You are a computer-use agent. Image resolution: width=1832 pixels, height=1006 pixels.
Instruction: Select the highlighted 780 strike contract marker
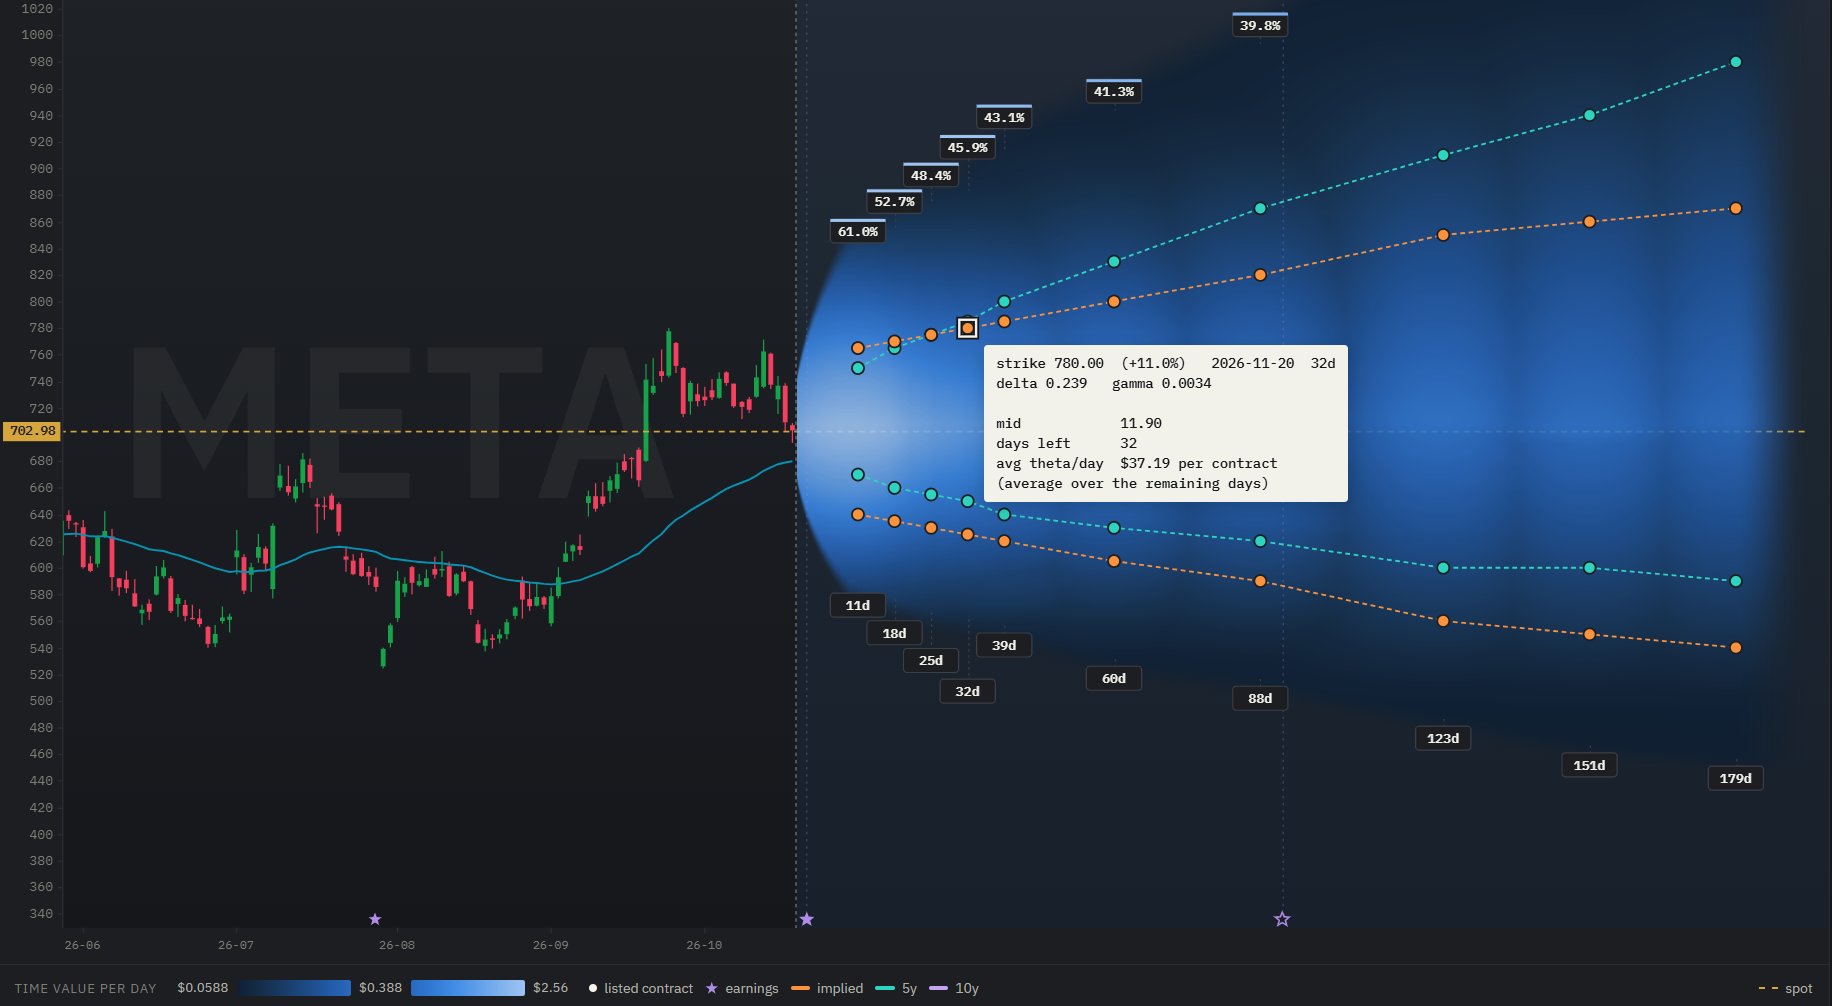click(967, 328)
